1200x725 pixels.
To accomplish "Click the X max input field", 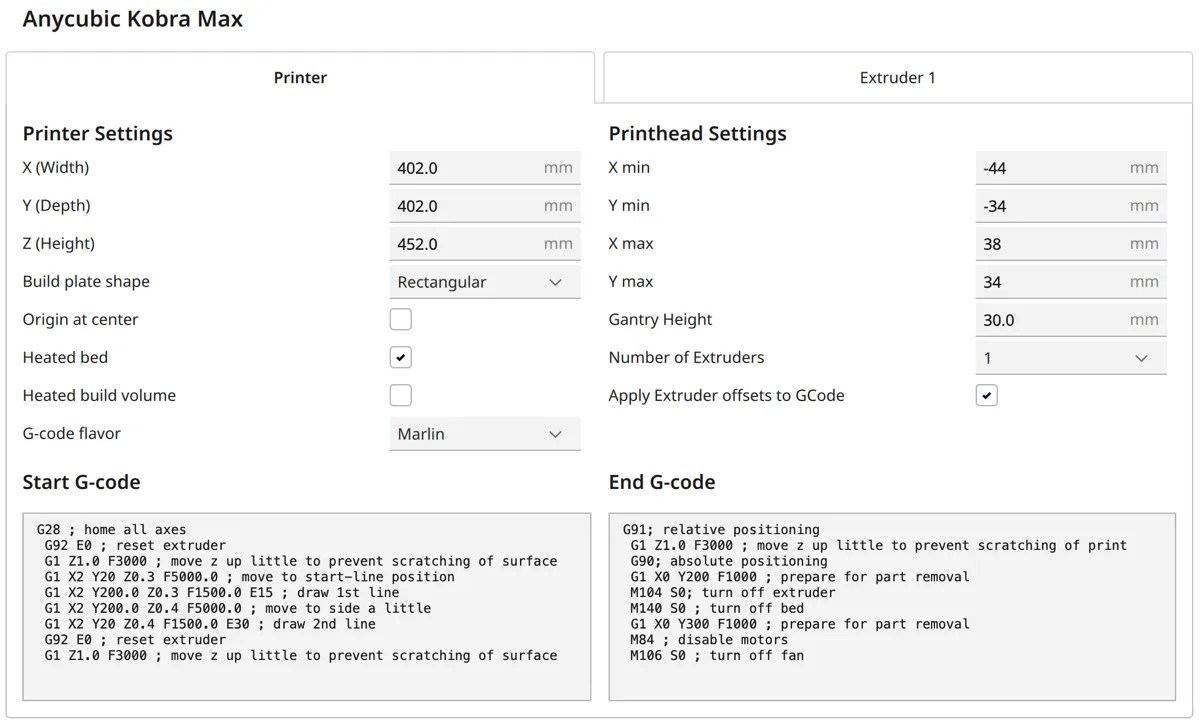I will pyautogui.click(x=1051, y=244).
